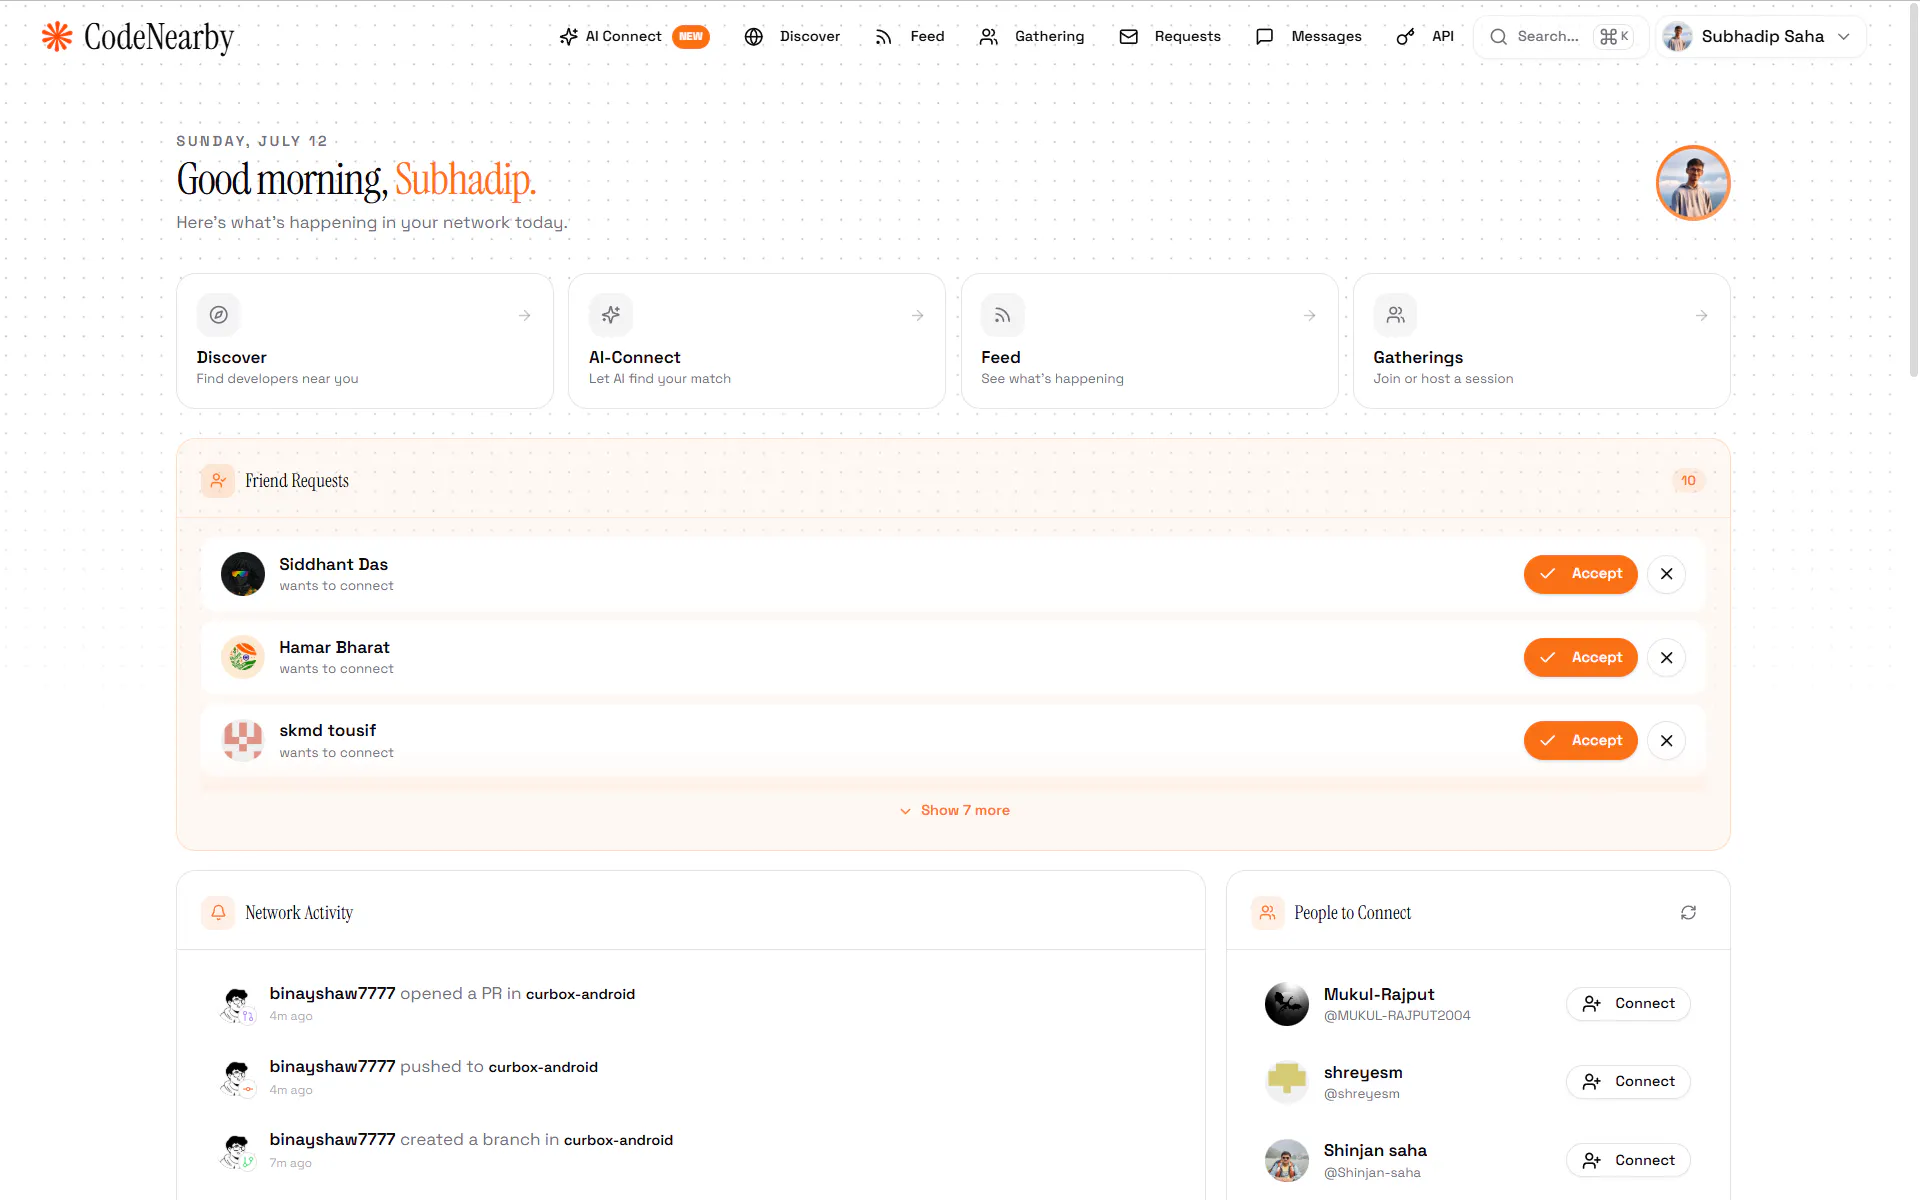Click curbox-android in the opened a PR row
This screenshot has width=1920, height=1200.
pyautogui.click(x=580, y=994)
